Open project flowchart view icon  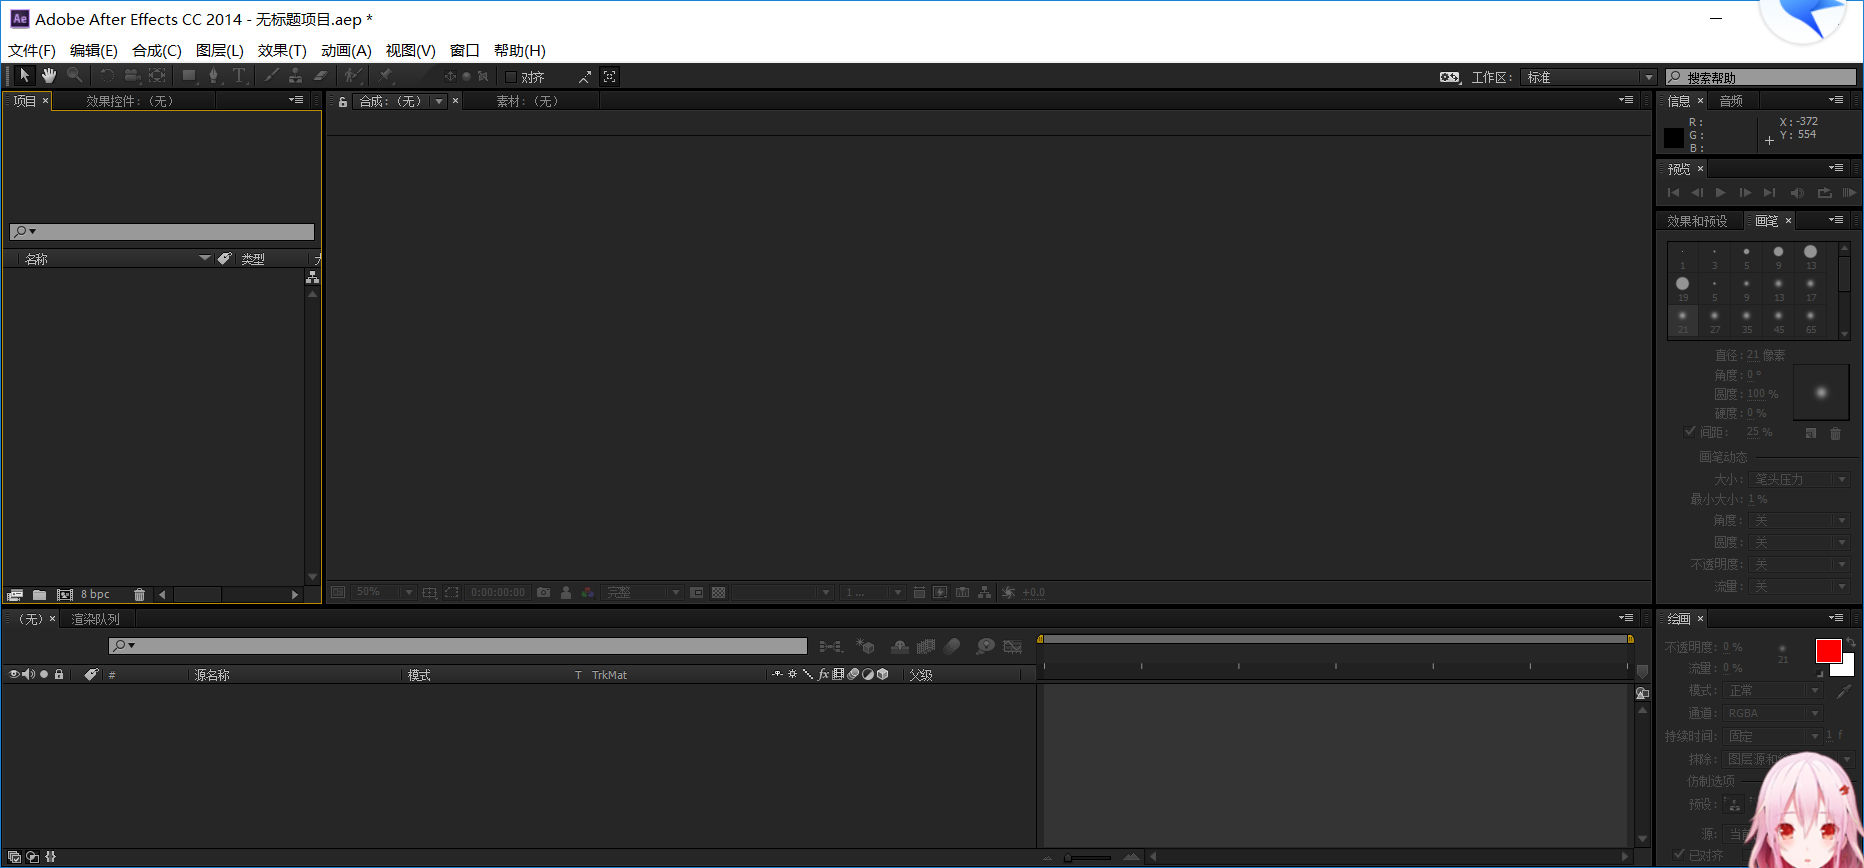312,277
